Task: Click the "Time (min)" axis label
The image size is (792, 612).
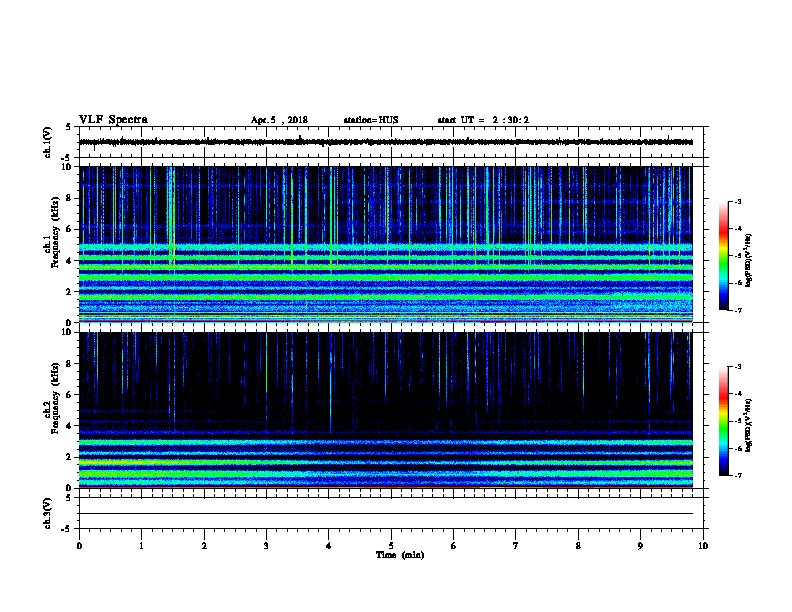Action: point(400,555)
